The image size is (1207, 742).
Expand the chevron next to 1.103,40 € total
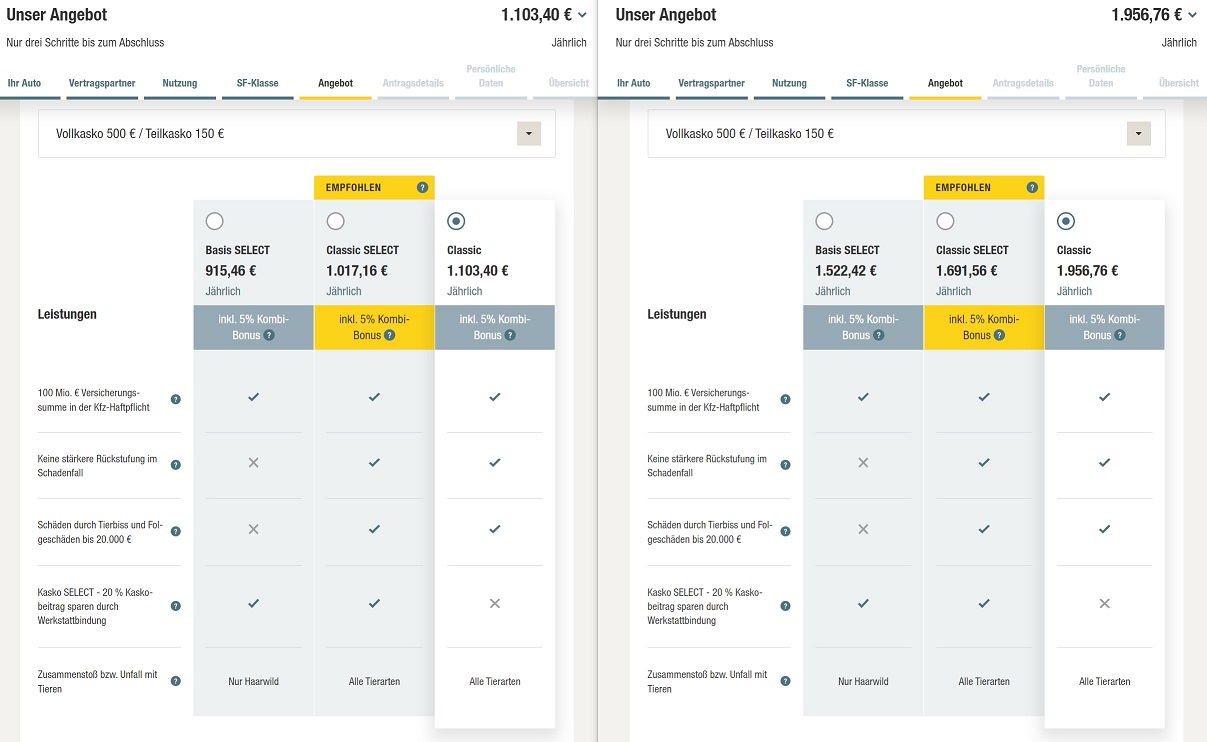click(582, 15)
